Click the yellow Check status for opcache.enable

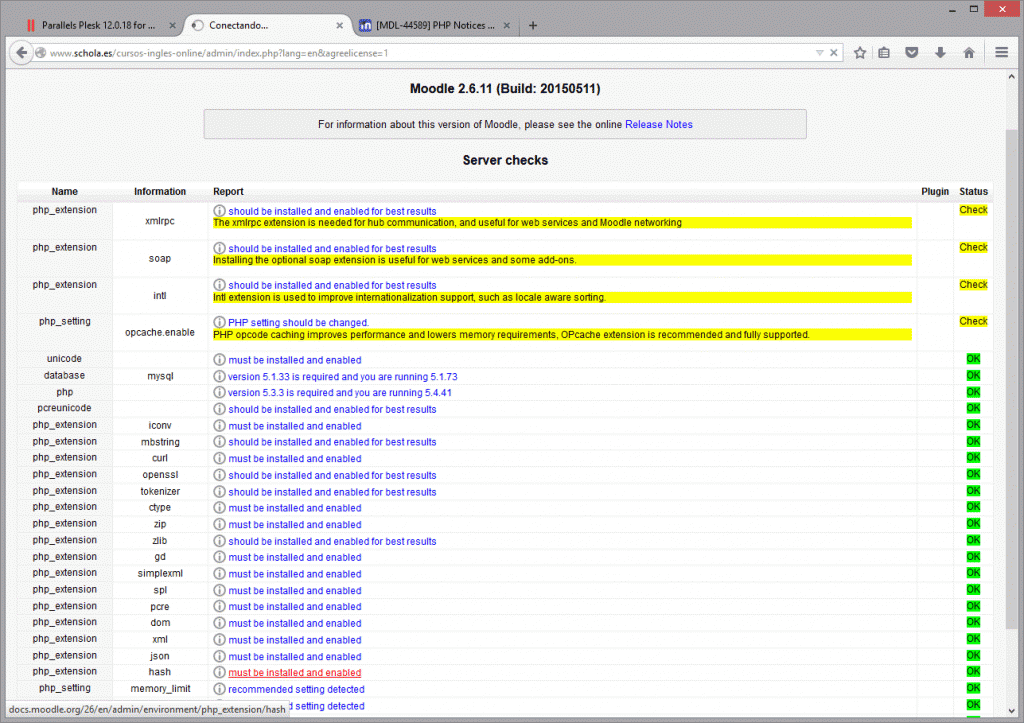click(x=973, y=321)
